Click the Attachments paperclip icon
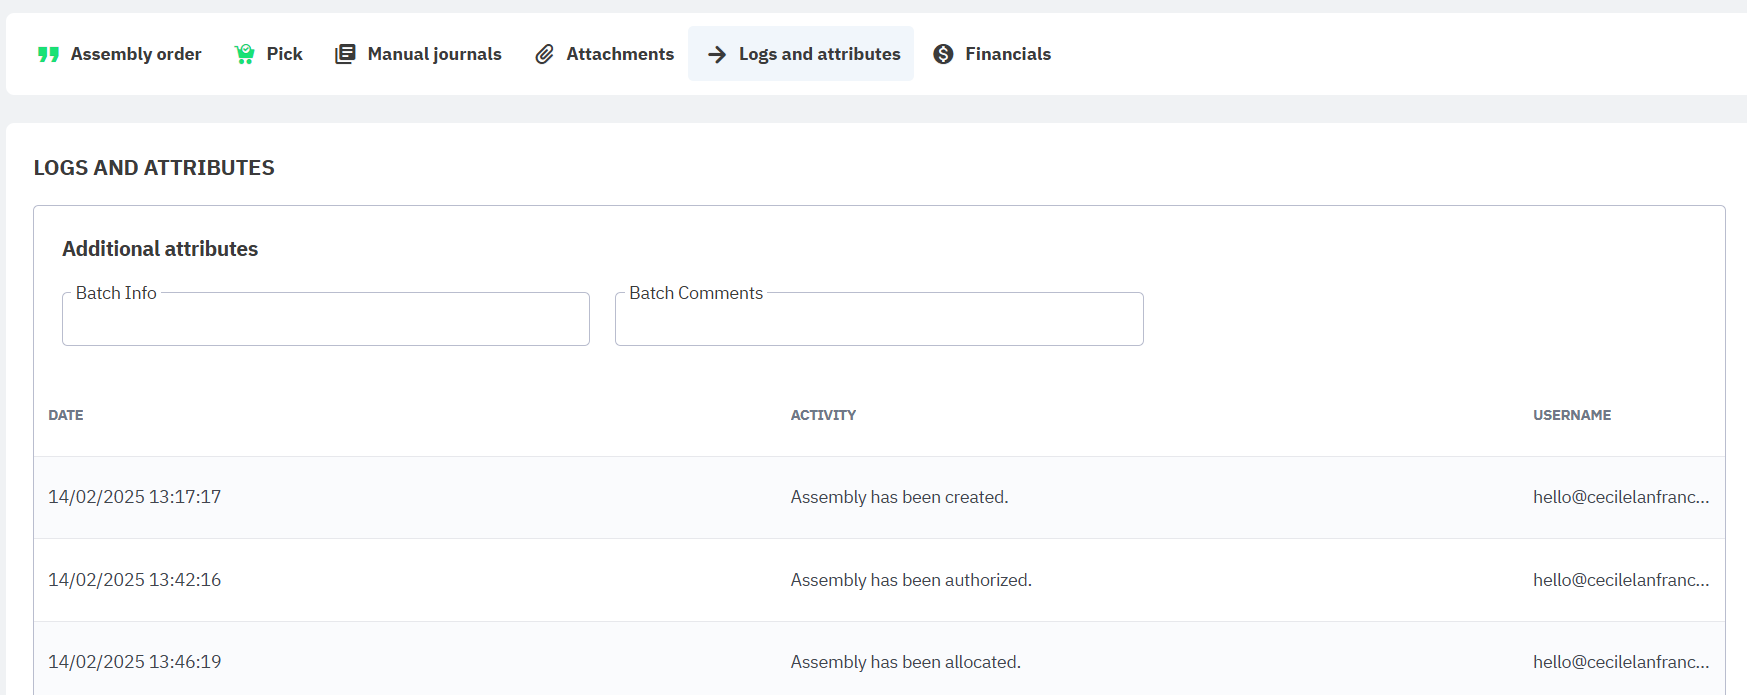Screen dimensions: 1747x695 point(544,54)
